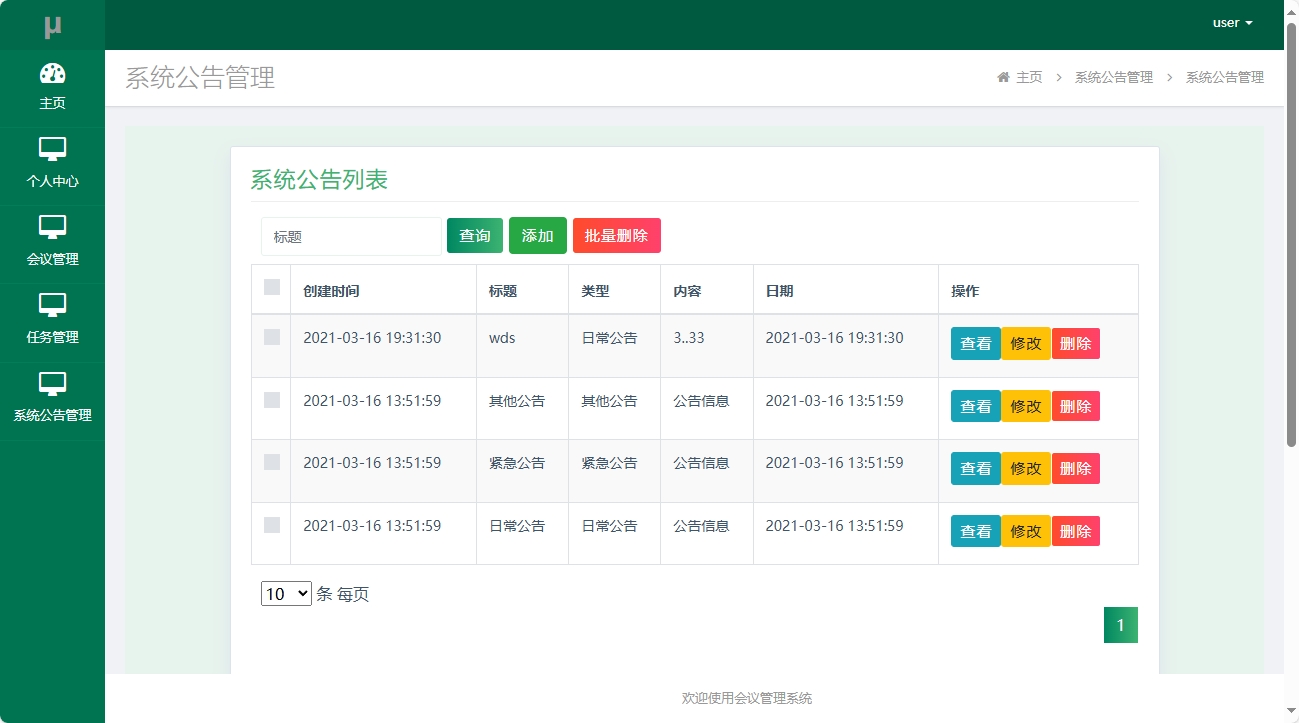Select the checkbox on the 紧急公告 row
The height and width of the screenshot is (723, 1299).
[270, 462]
